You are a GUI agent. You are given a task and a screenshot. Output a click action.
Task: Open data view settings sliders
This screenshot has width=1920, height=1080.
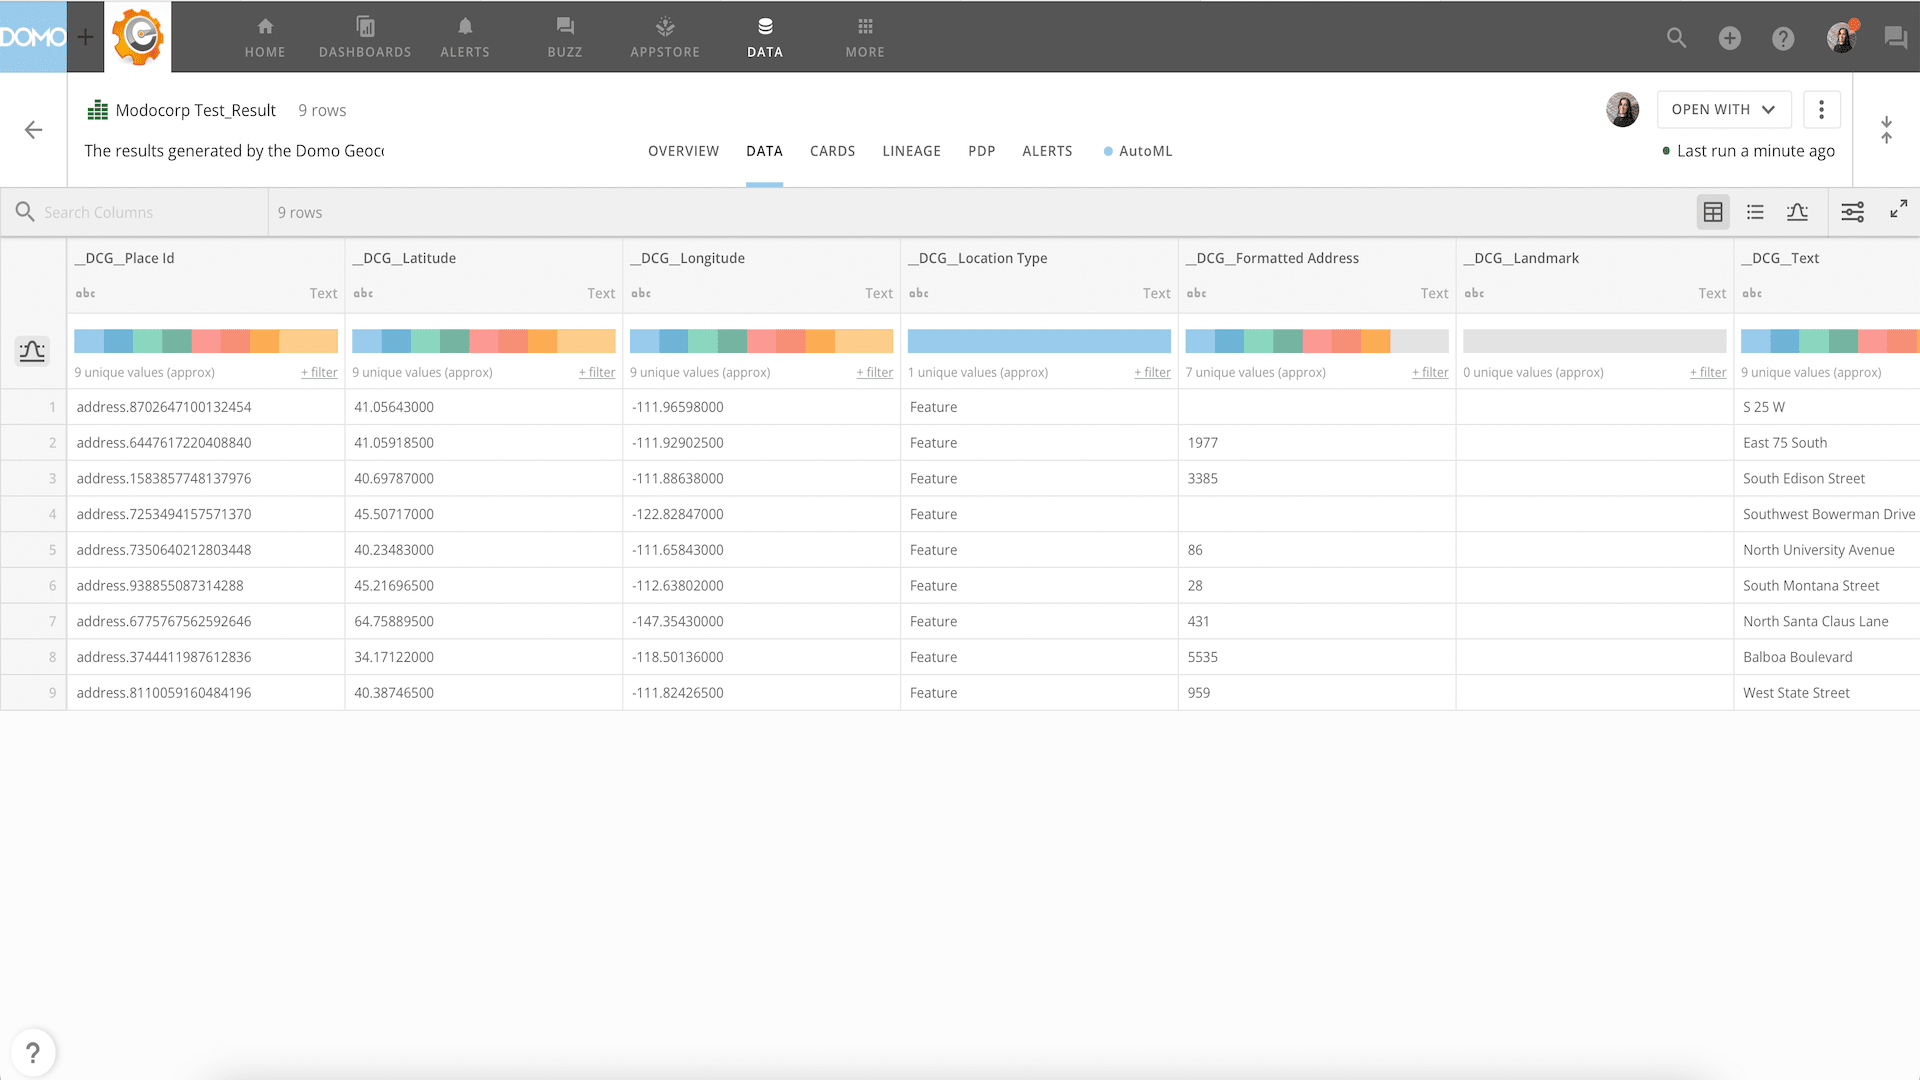point(1852,212)
